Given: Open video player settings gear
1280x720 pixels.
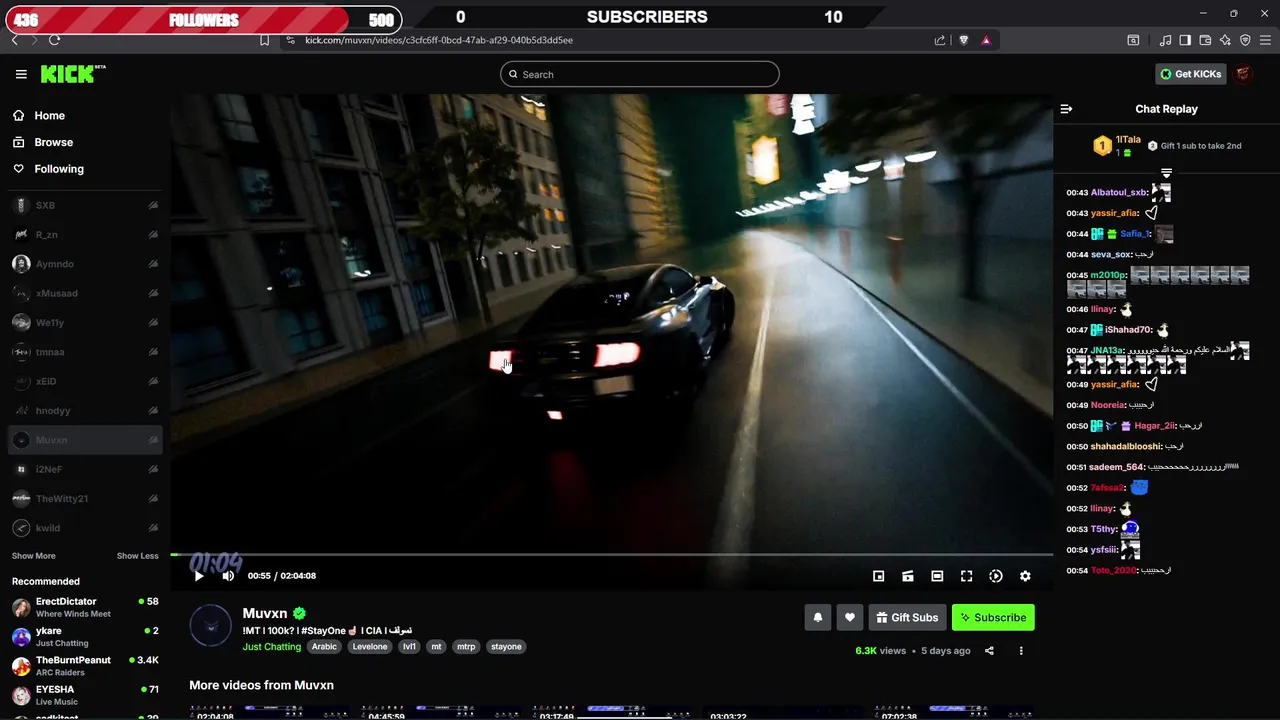Looking at the screenshot, I should pyautogui.click(x=1025, y=576).
